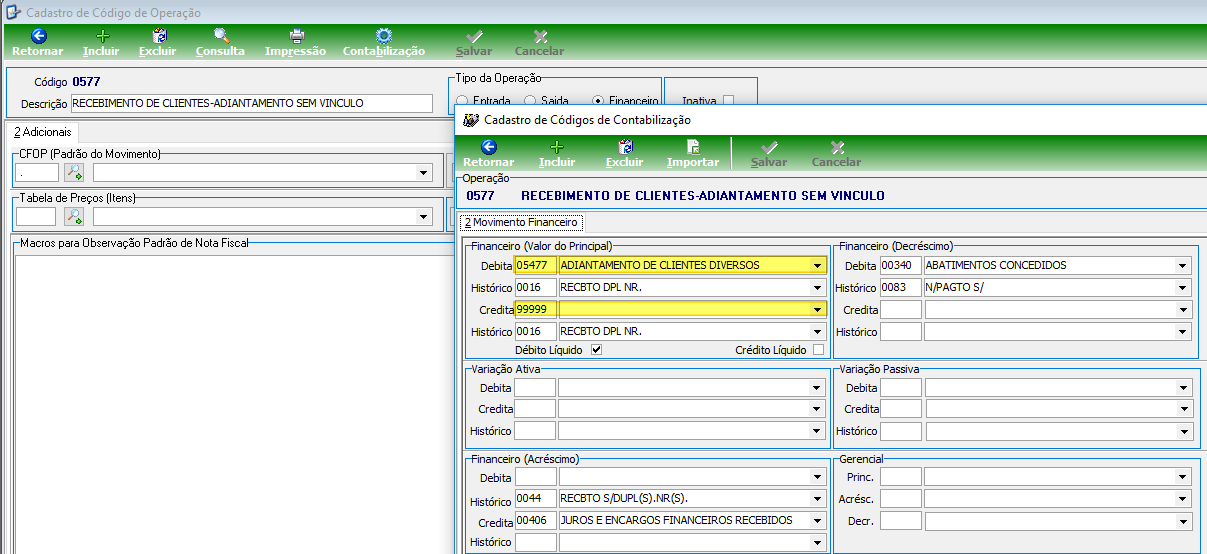Image resolution: width=1207 pixels, height=554 pixels.
Task: Click the Cadastro de Código de Operação title icon
Action: [x=12, y=12]
